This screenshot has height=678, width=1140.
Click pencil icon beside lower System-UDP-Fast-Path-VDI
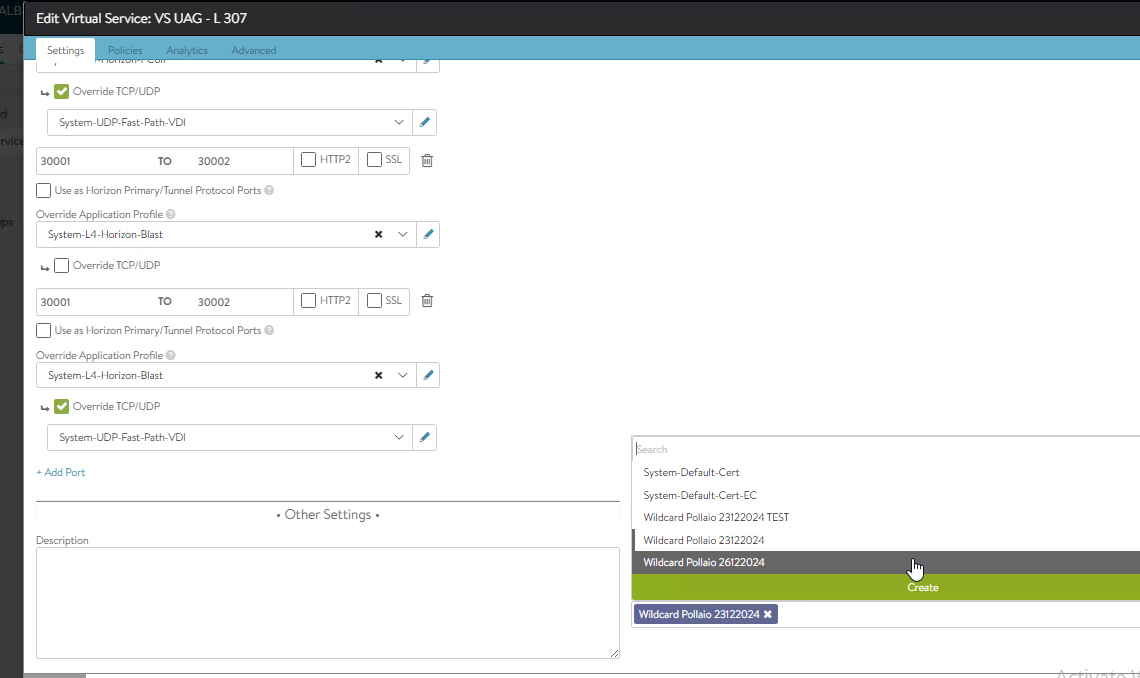coord(424,438)
